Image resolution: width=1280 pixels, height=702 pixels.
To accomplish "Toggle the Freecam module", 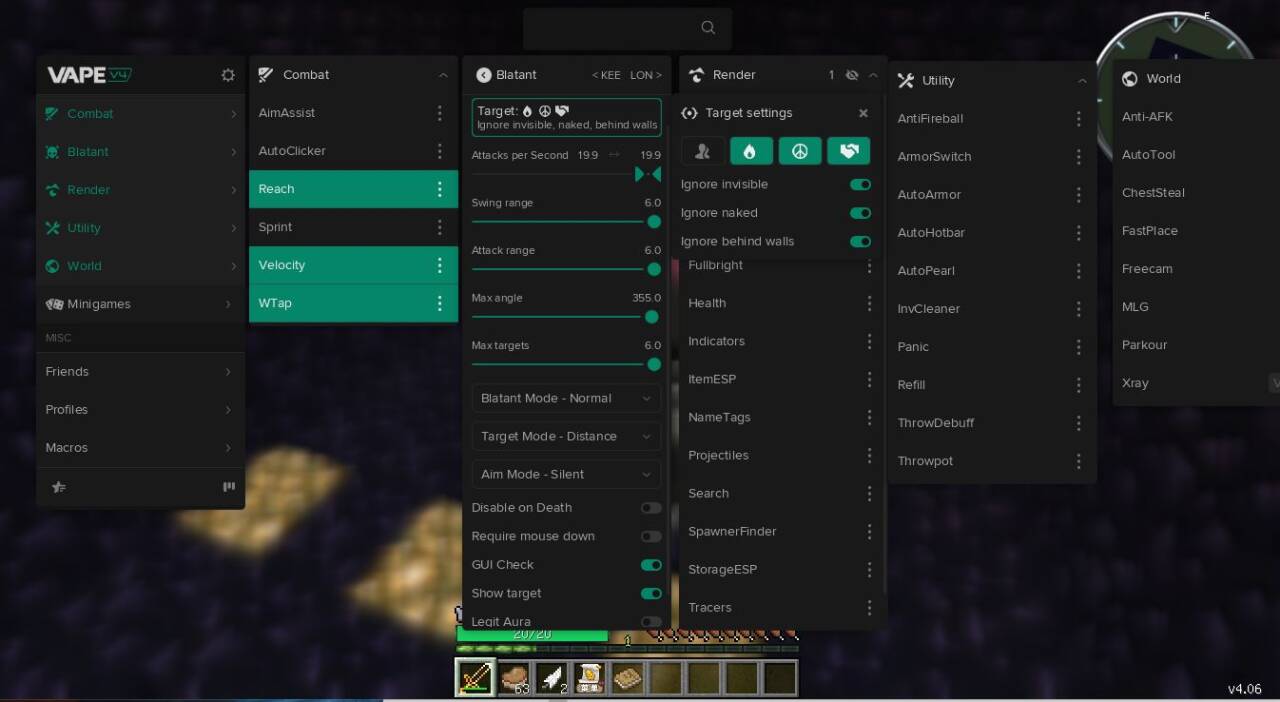I will (1196, 269).
